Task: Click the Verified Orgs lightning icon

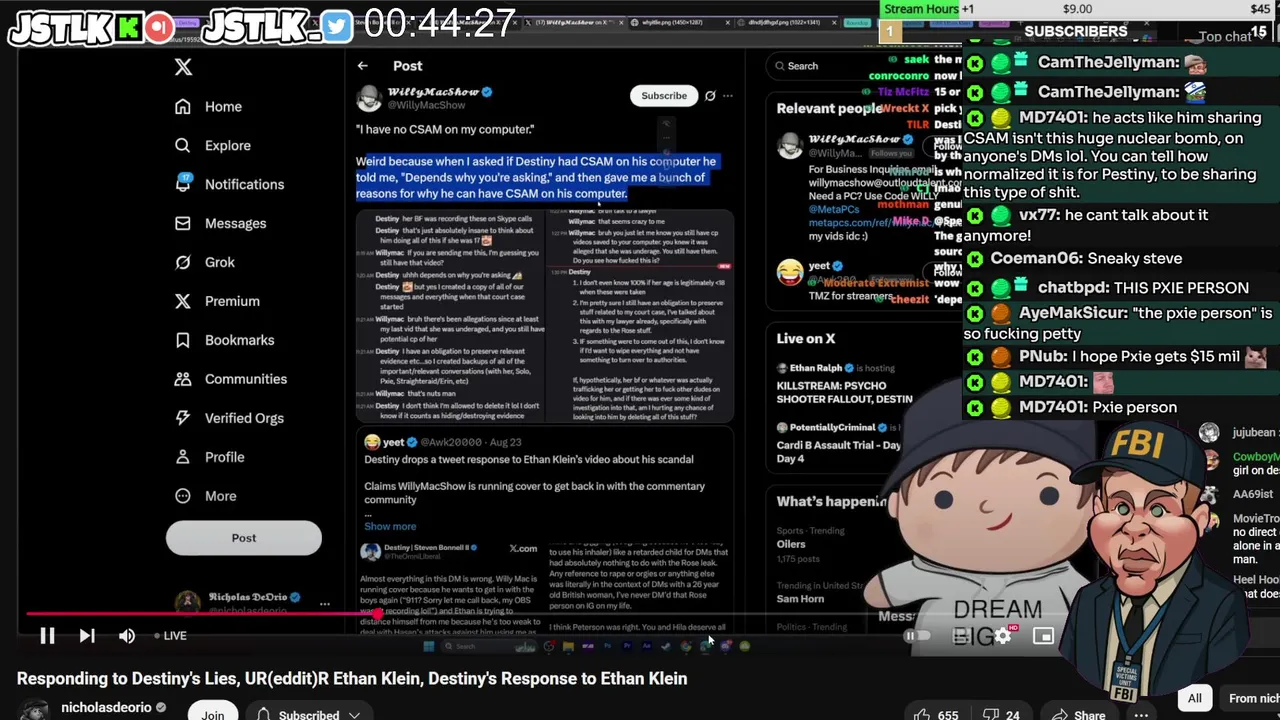Action: pos(183,419)
